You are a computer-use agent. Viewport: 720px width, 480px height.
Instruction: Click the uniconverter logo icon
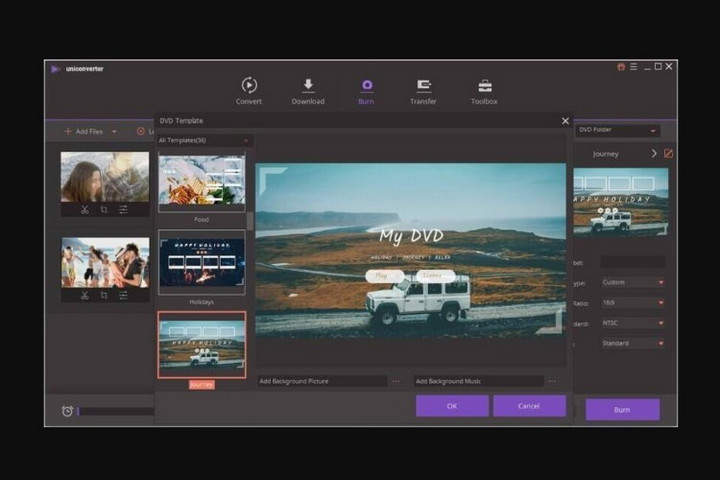(55, 69)
